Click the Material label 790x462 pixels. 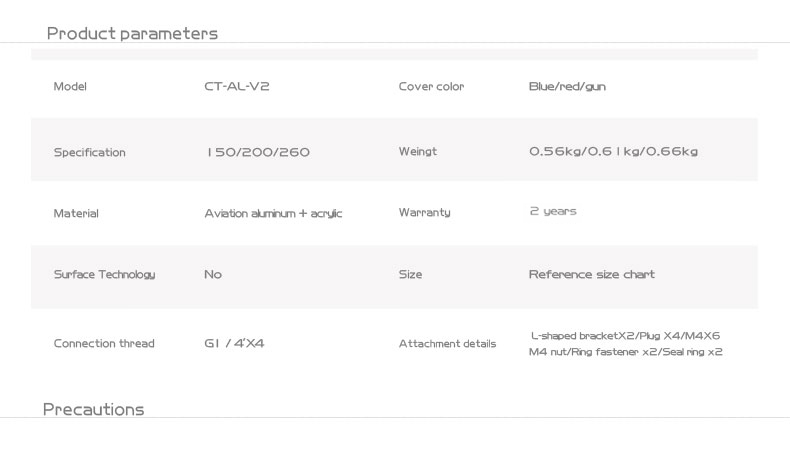(x=76, y=213)
